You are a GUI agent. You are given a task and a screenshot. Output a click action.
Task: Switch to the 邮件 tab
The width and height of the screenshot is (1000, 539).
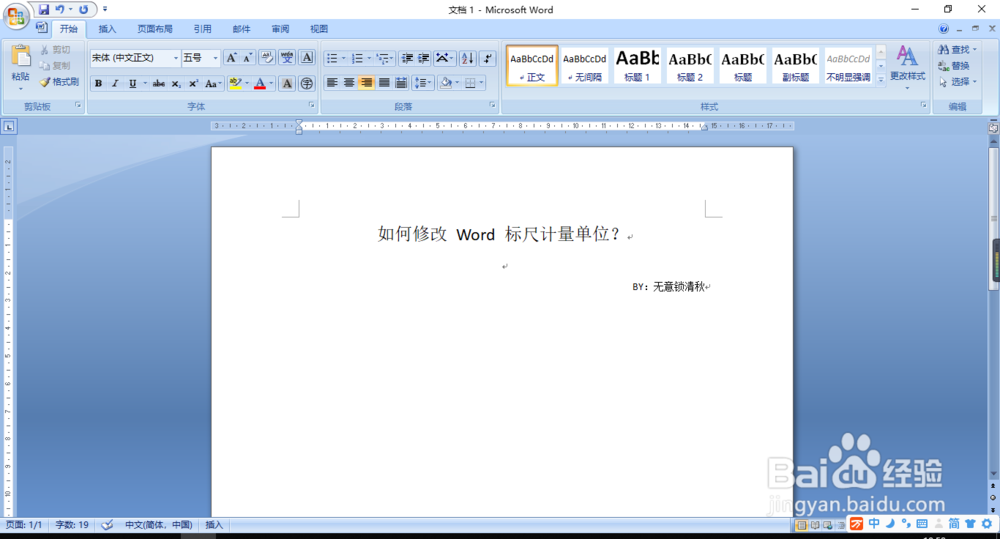pos(242,29)
